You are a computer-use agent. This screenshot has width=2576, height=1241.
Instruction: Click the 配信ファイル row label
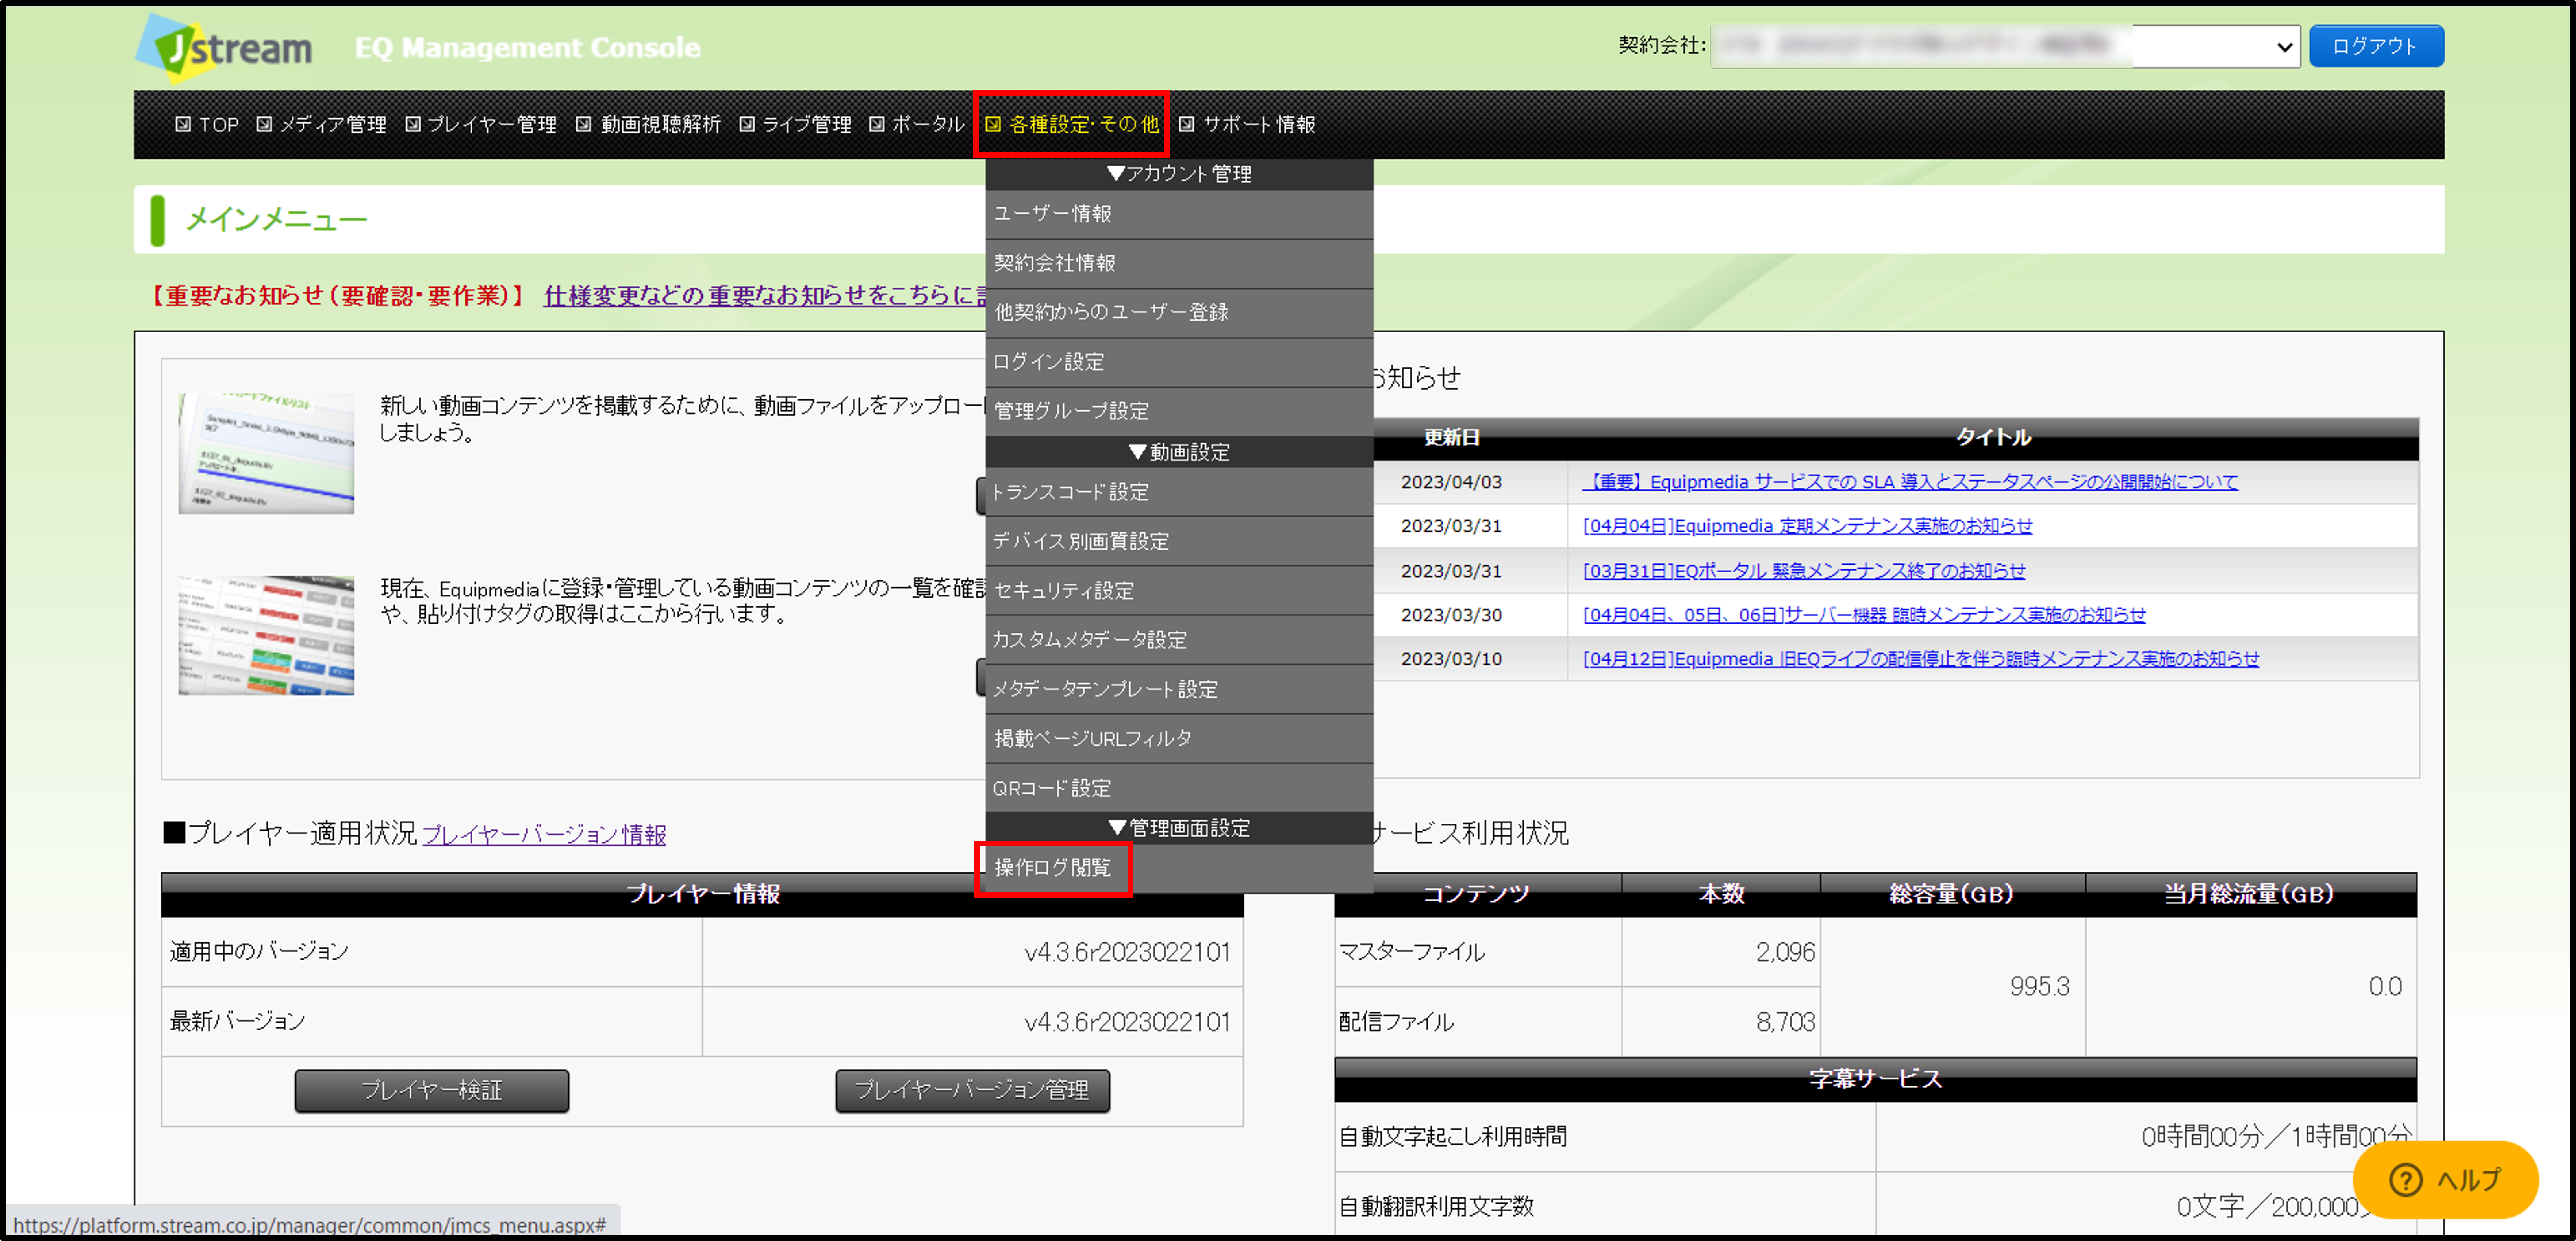point(1397,1022)
